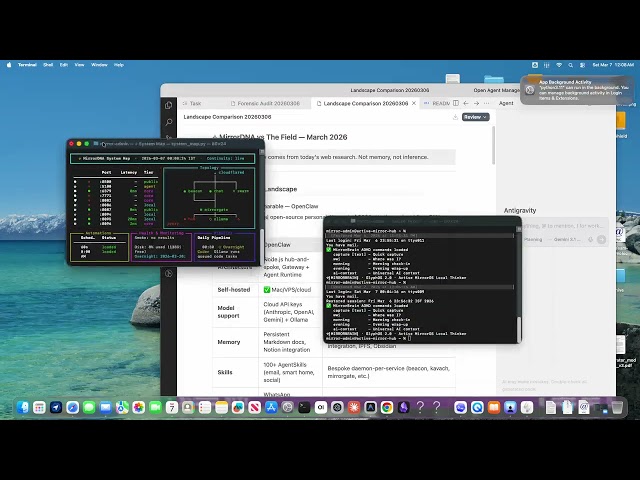This screenshot has width=640, height=480.
Task: Open Maps from the Dock
Action: click(x=122, y=407)
